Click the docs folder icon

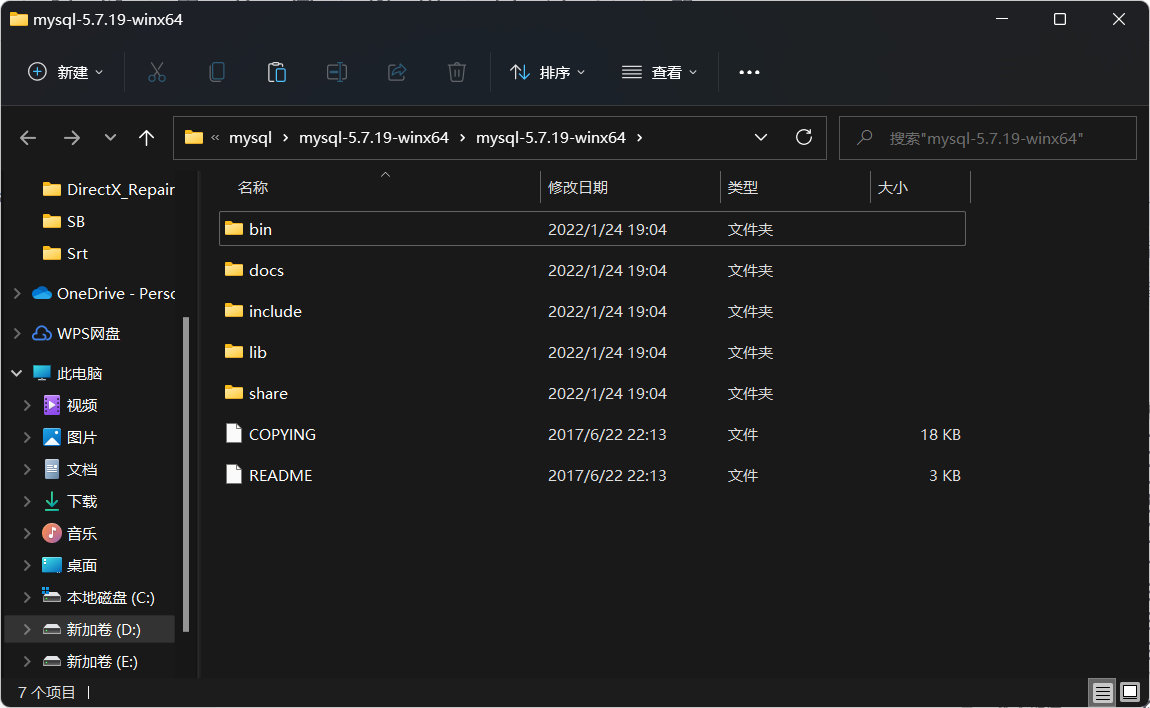(x=234, y=269)
